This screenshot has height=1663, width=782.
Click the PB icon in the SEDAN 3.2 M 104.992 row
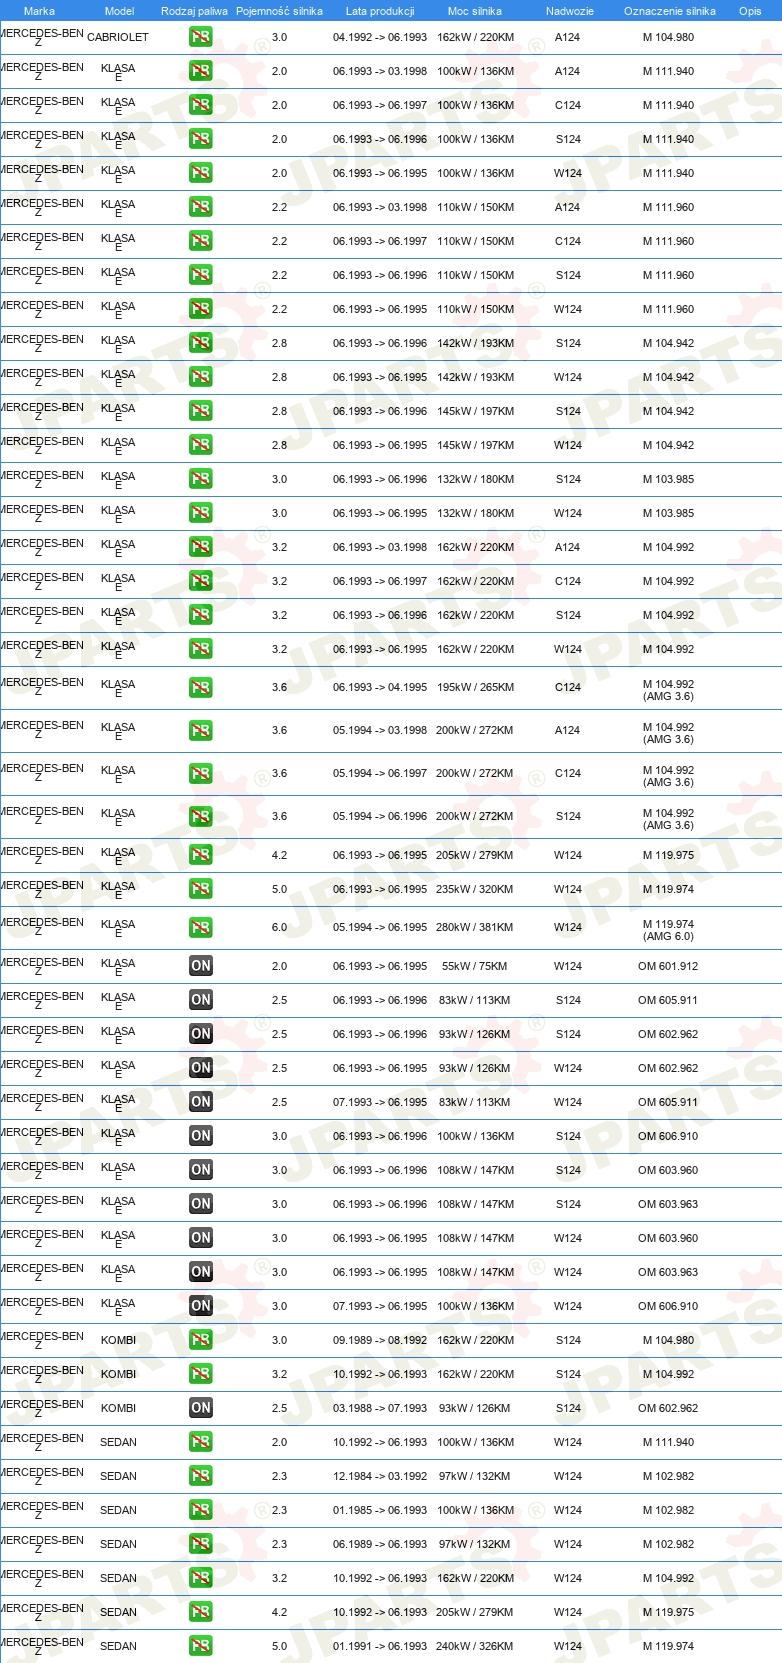(201, 1578)
